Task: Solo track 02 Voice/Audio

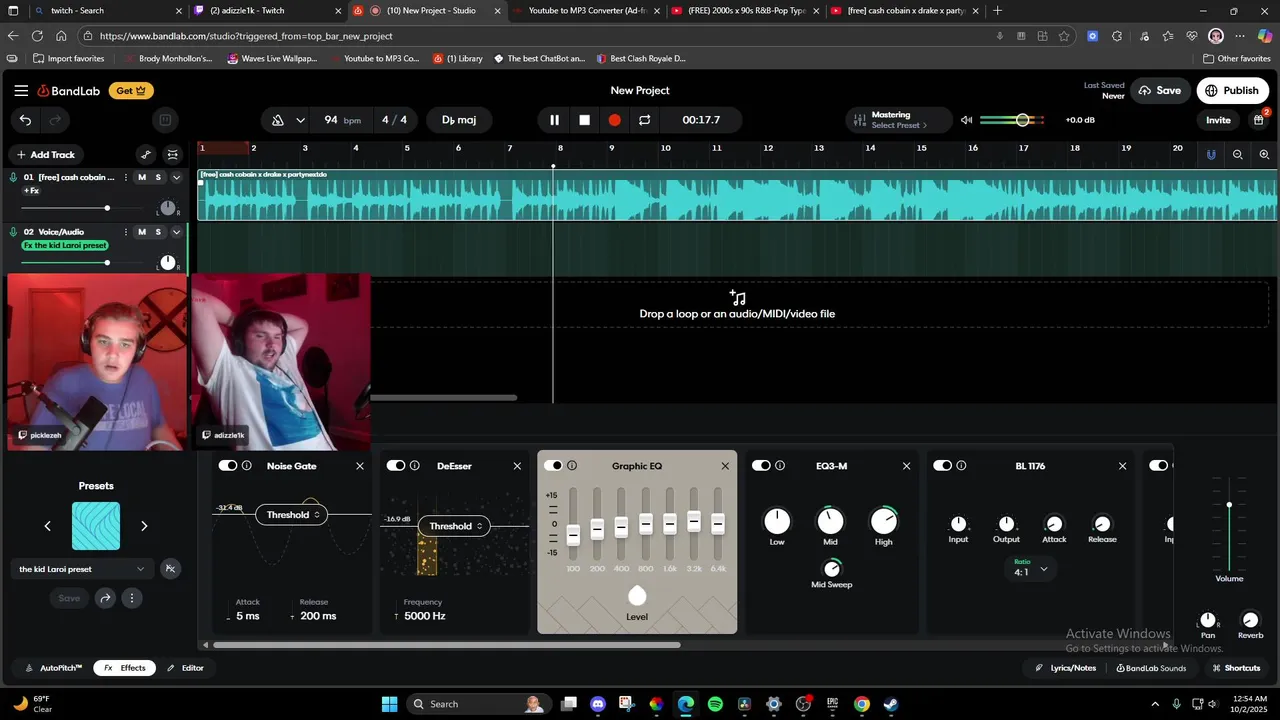Action: [158, 232]
